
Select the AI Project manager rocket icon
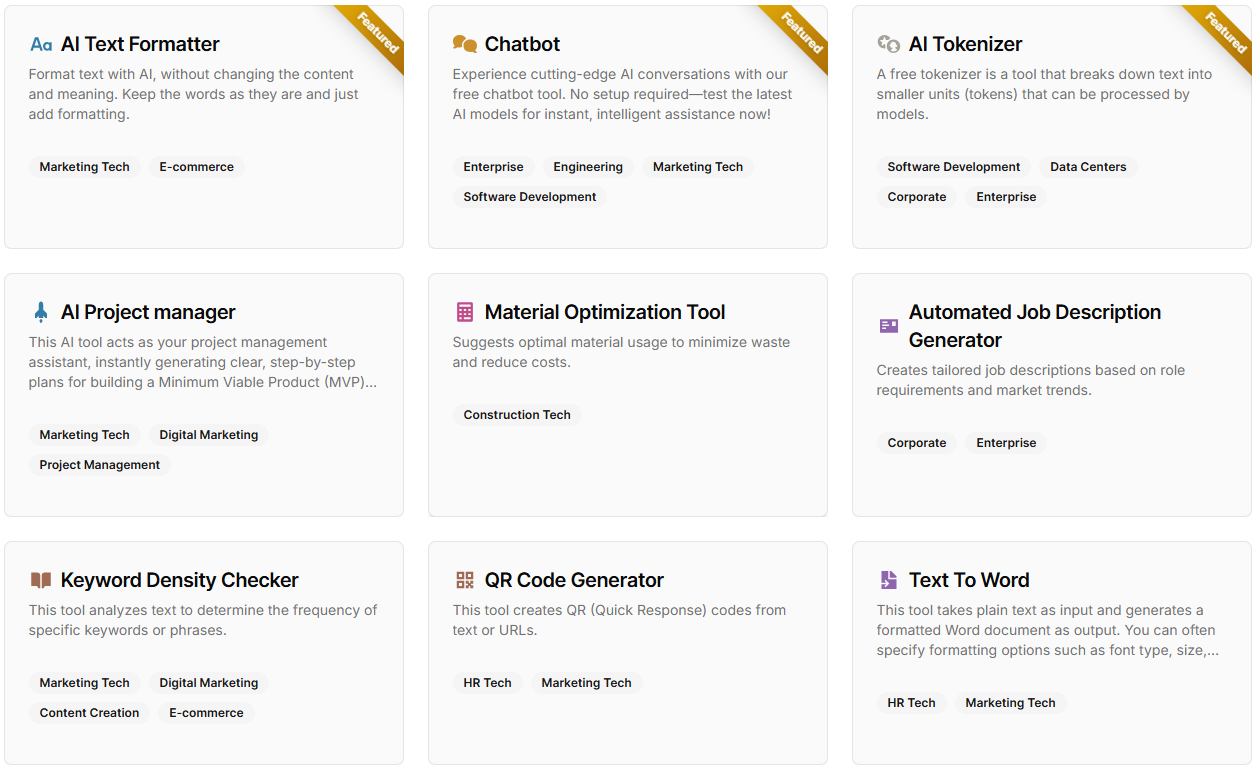(40, 311)
